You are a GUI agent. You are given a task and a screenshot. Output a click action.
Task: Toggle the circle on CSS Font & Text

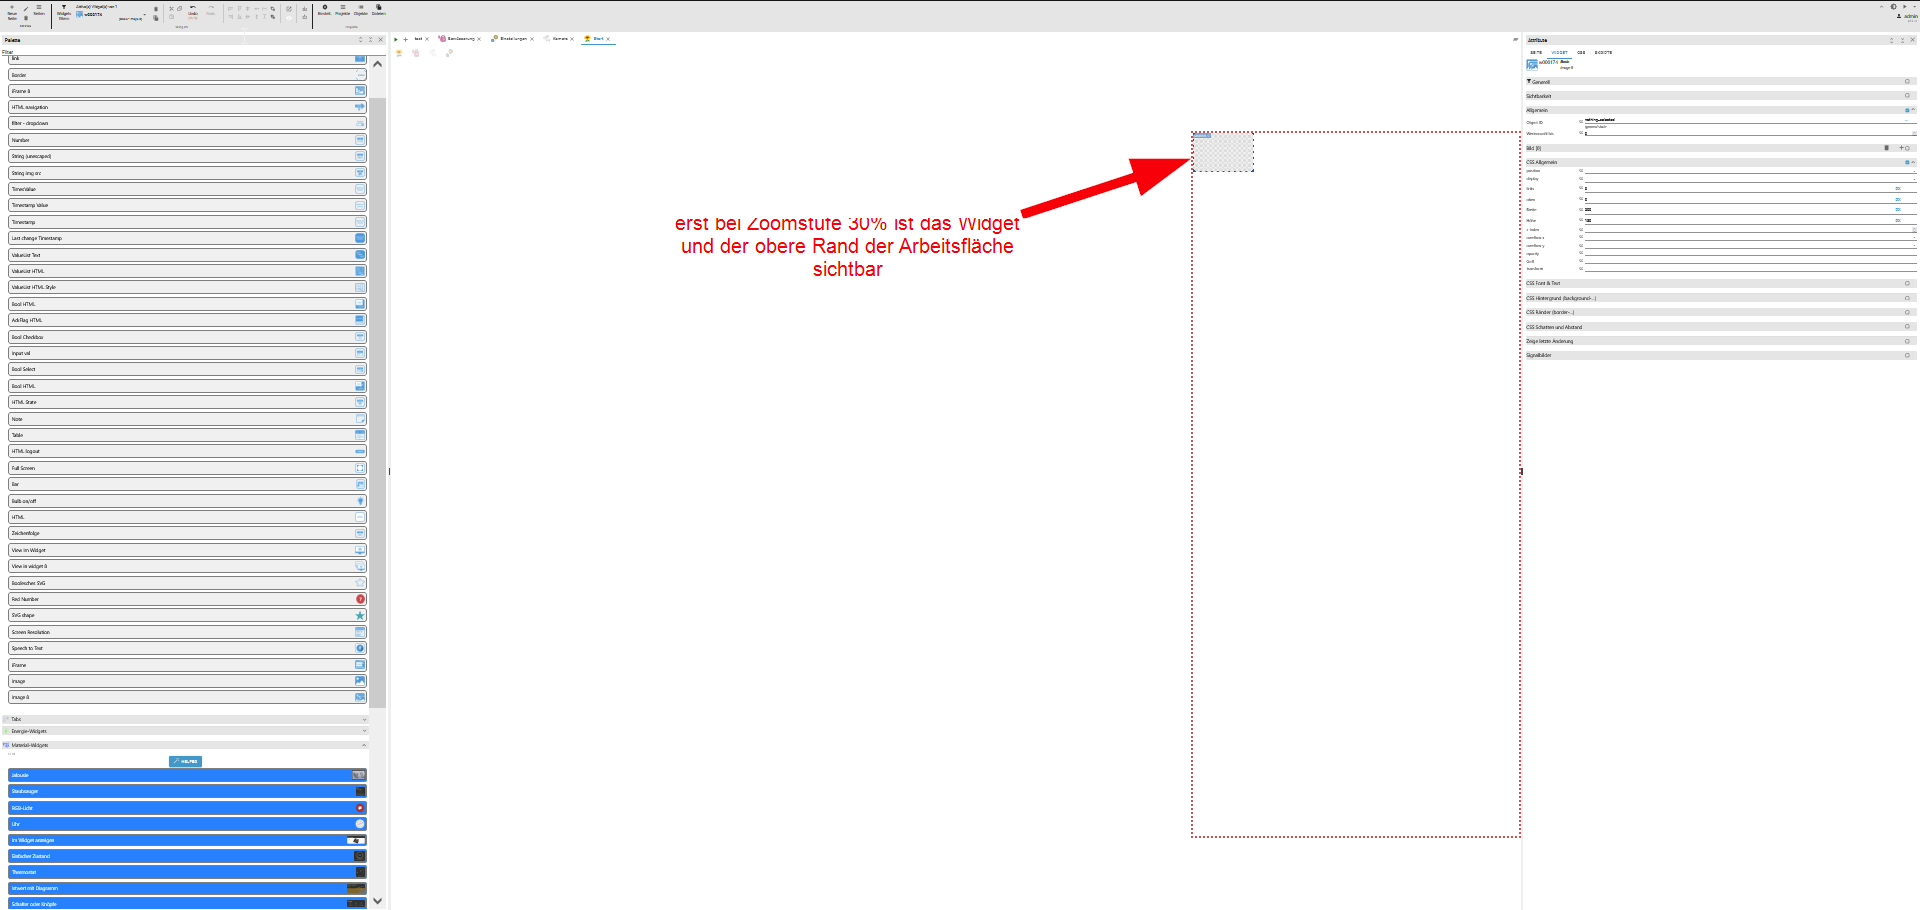[x=1907, y=283]
